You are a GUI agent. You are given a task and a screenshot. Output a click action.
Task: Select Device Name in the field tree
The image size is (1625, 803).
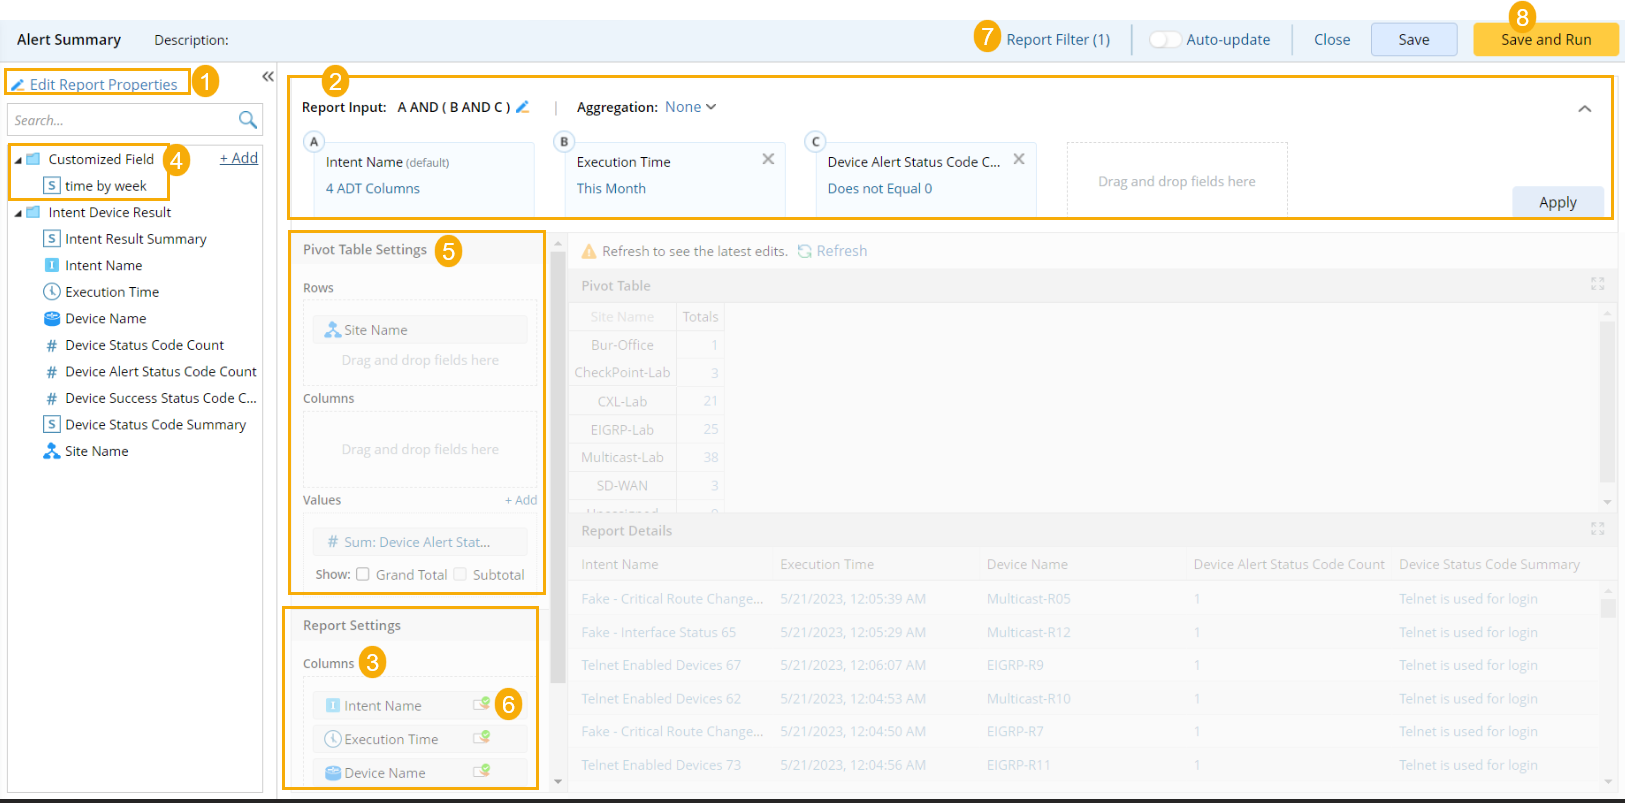[105, 318]
